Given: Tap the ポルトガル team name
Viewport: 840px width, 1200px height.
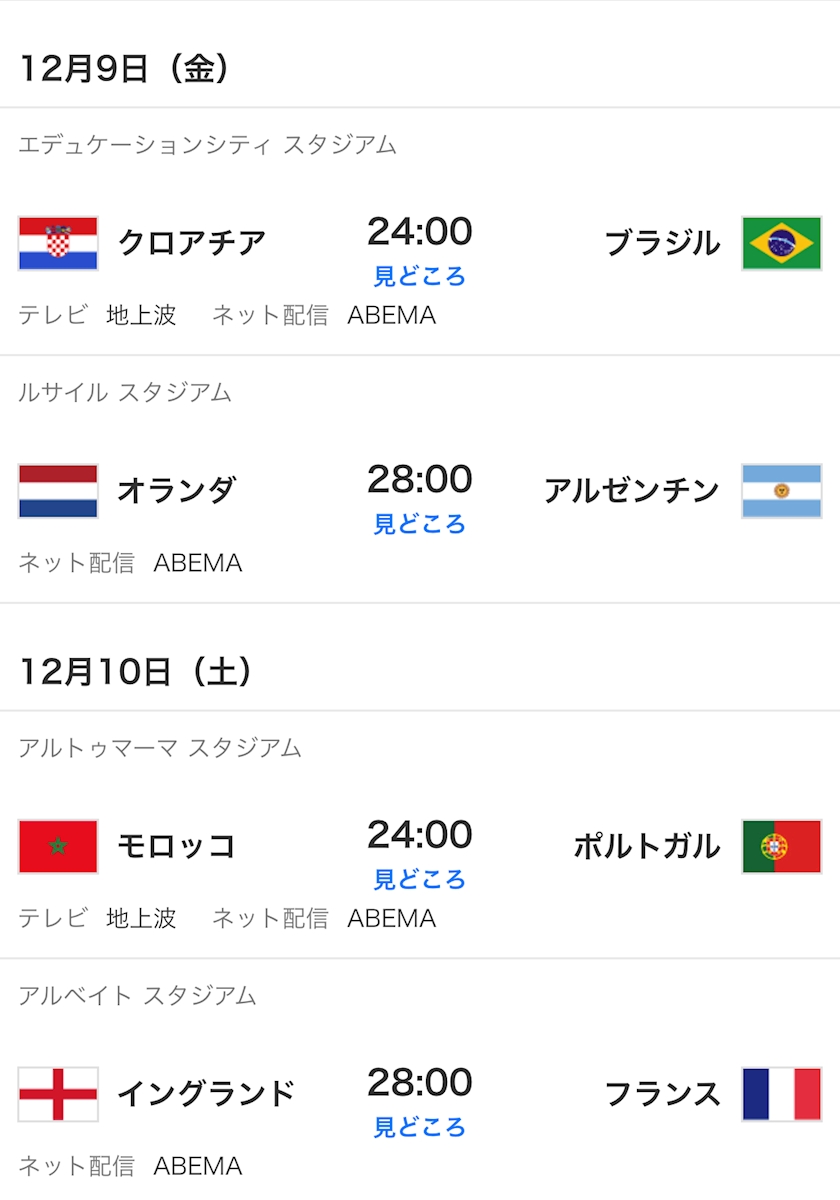Looking at the screenshot, I should click(x=646, y=846).
